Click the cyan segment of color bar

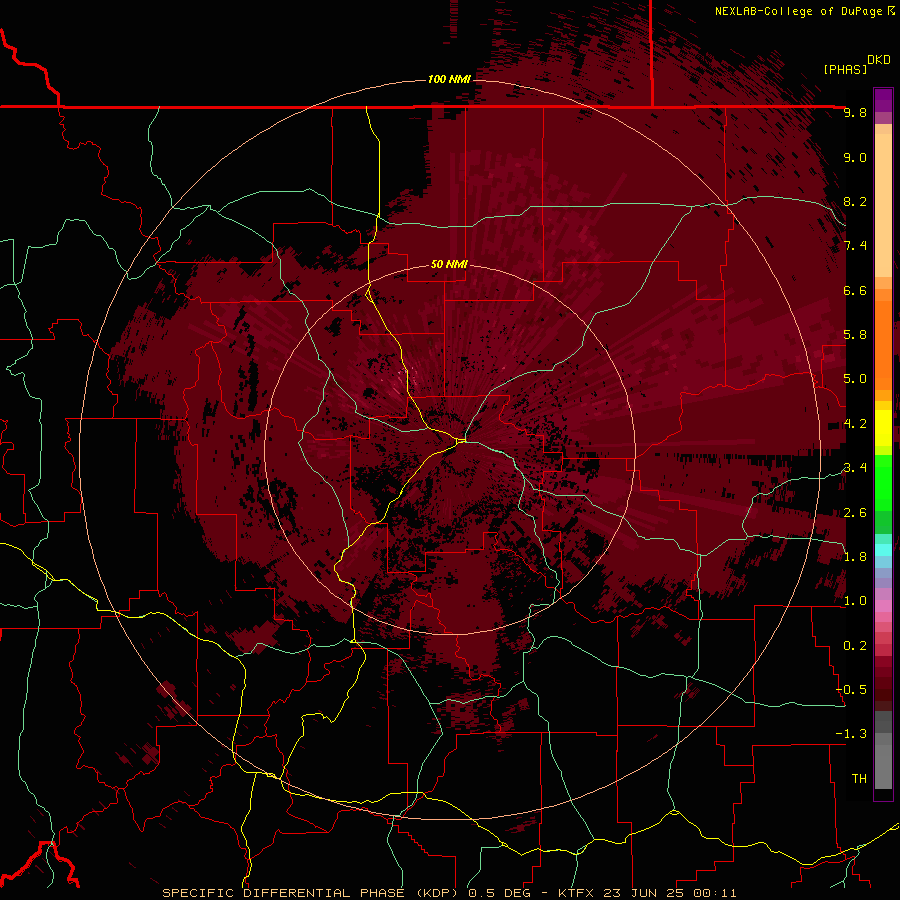[x=883, y=550]
